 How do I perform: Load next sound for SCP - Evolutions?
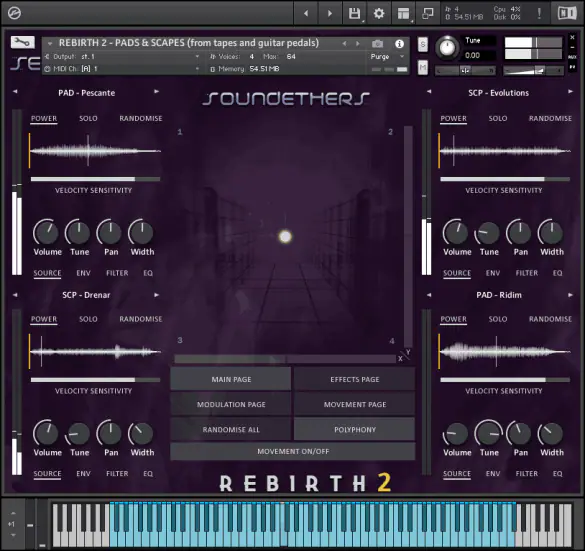click(x=570, y=92)
